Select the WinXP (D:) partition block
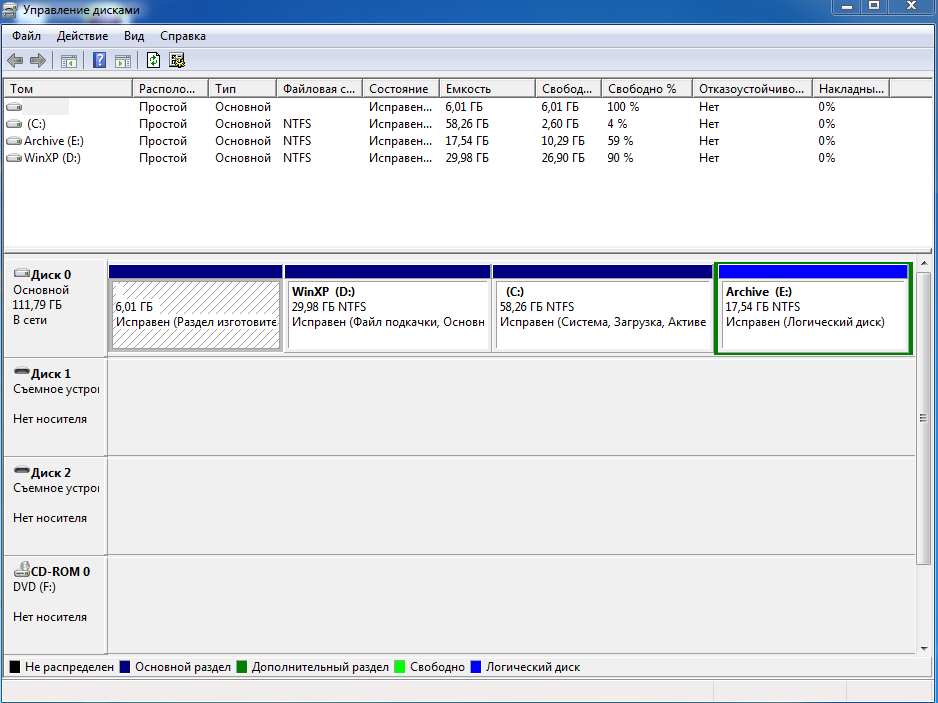This screenshot has width=938, height=703. (x=388, y=309)
